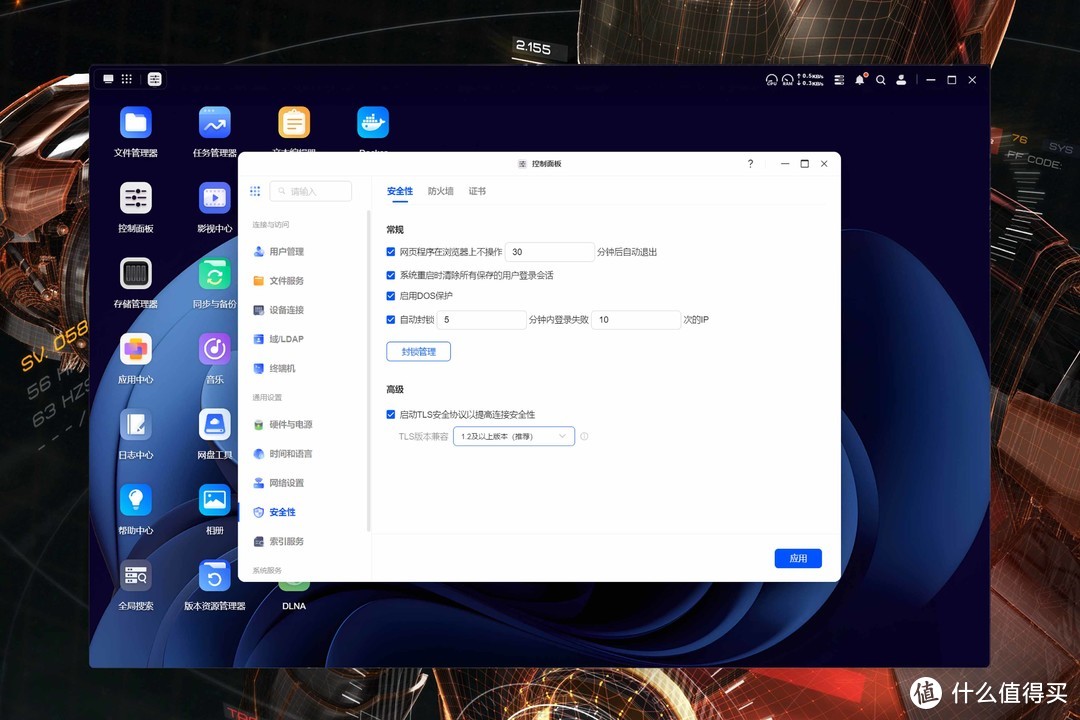
Task: Click the CPU usage monitor icon
Action: pyautogui.click(x=772, y=79)
